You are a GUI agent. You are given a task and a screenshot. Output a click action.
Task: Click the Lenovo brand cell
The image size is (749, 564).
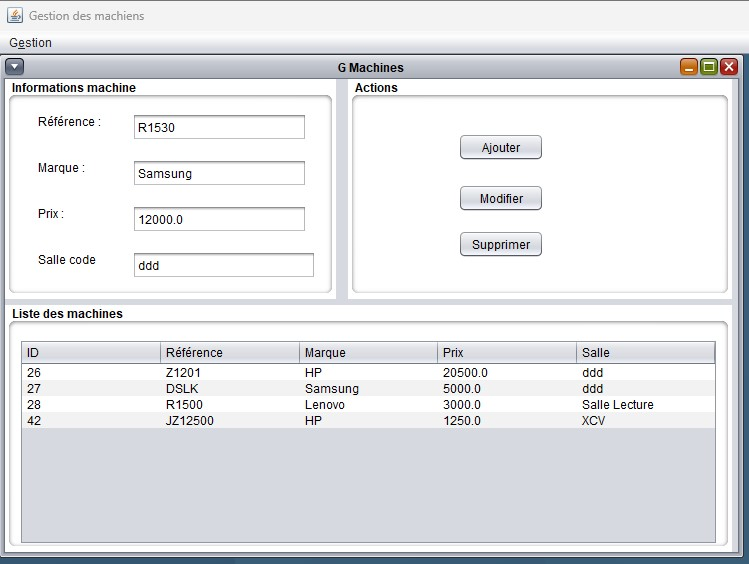pos(368,404)
